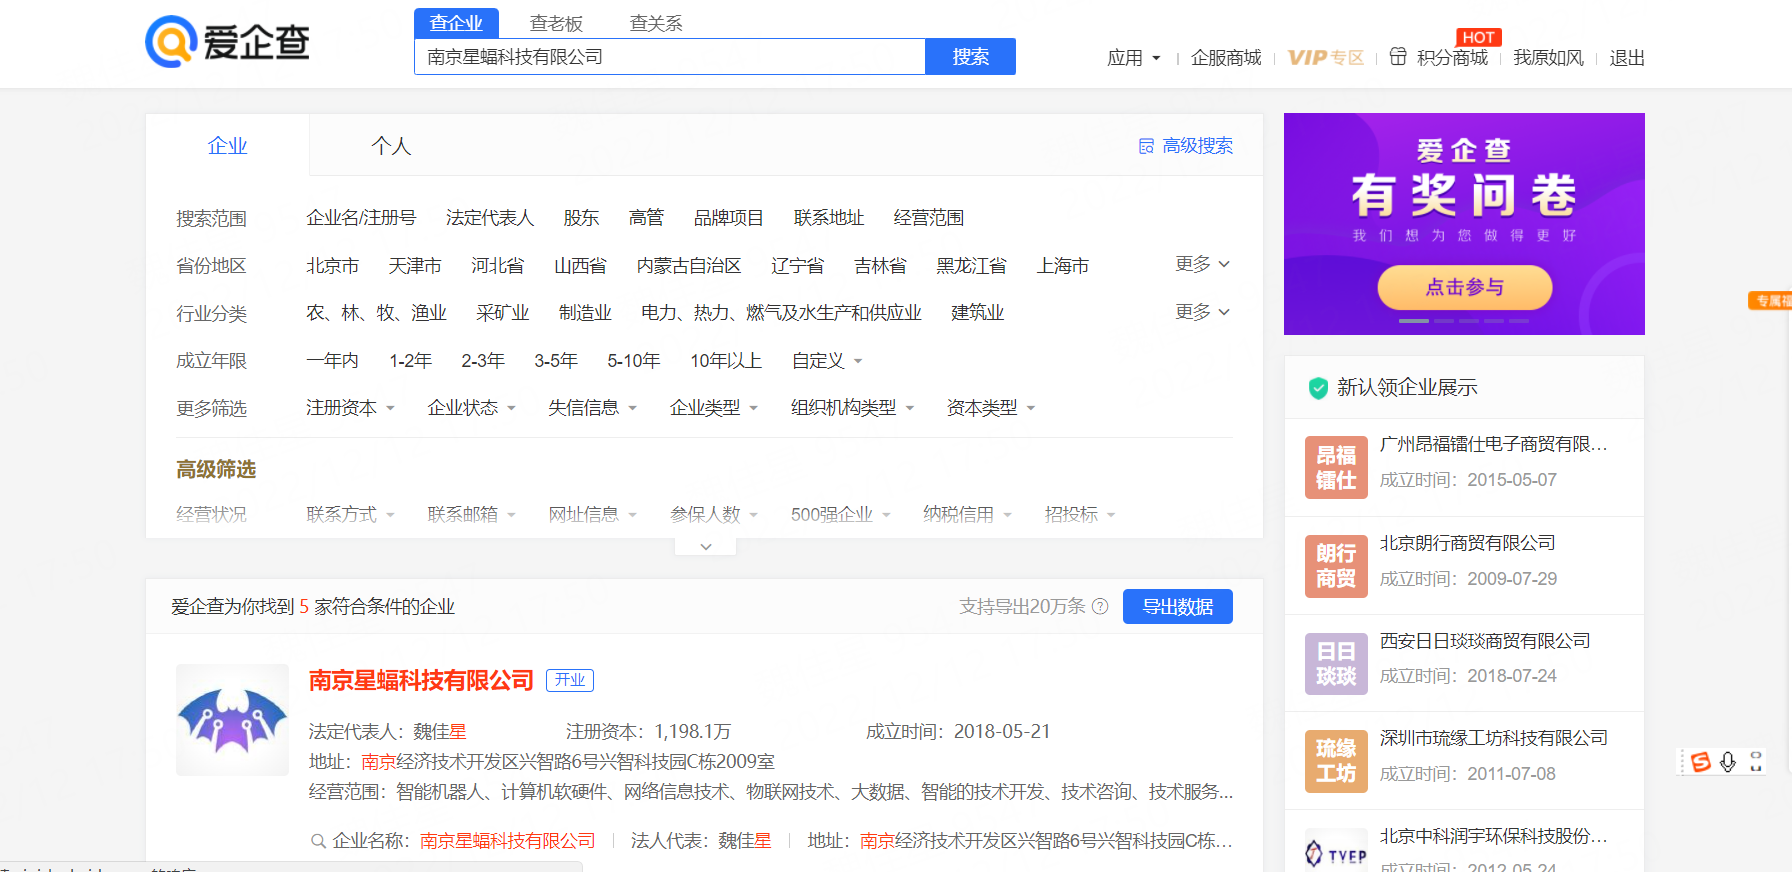This screenshot has width=1792, height=872.
Task: Switch to the 查关系 search tab
Action: pos(656,23)
